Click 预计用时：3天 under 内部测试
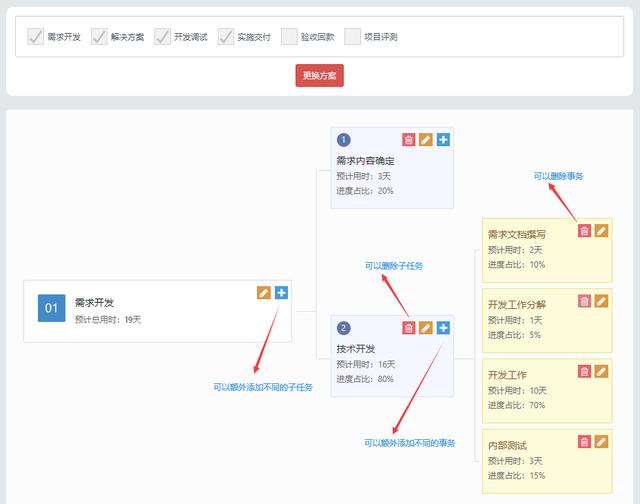Viewport: 640px width, 504px height. (x=515, y=461)
